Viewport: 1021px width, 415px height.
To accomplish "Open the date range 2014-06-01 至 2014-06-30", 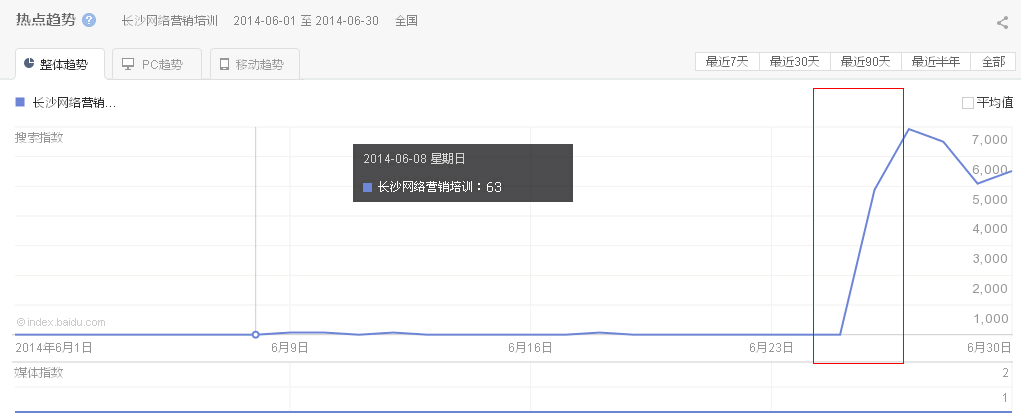I will [x=305, y=21].
